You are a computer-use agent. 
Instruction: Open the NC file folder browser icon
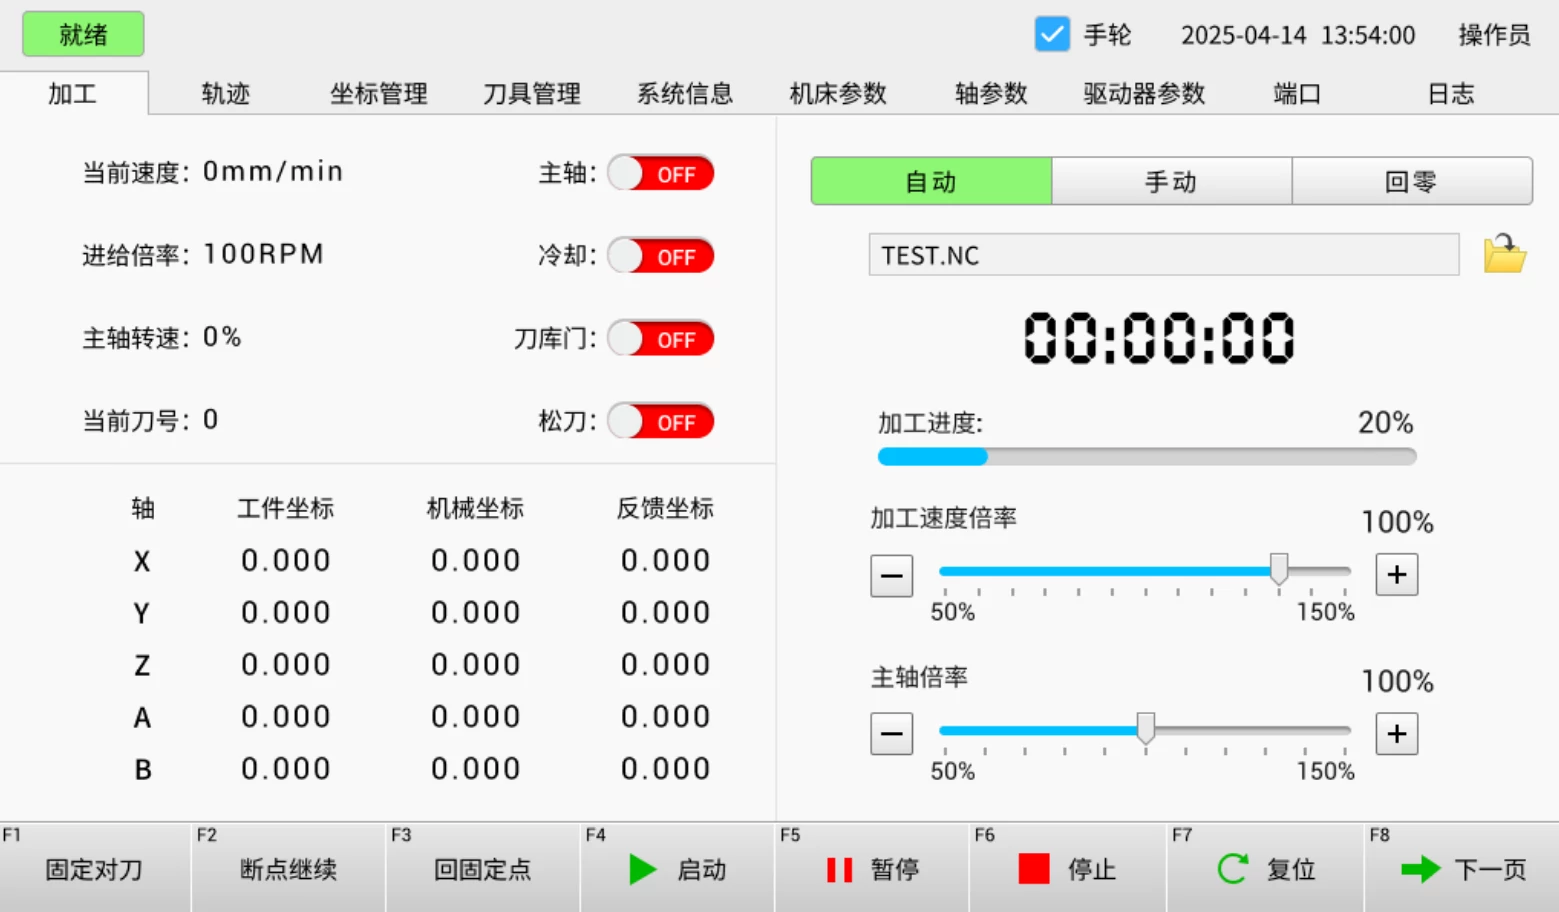pyautogui.click(x=1504, y=254)
